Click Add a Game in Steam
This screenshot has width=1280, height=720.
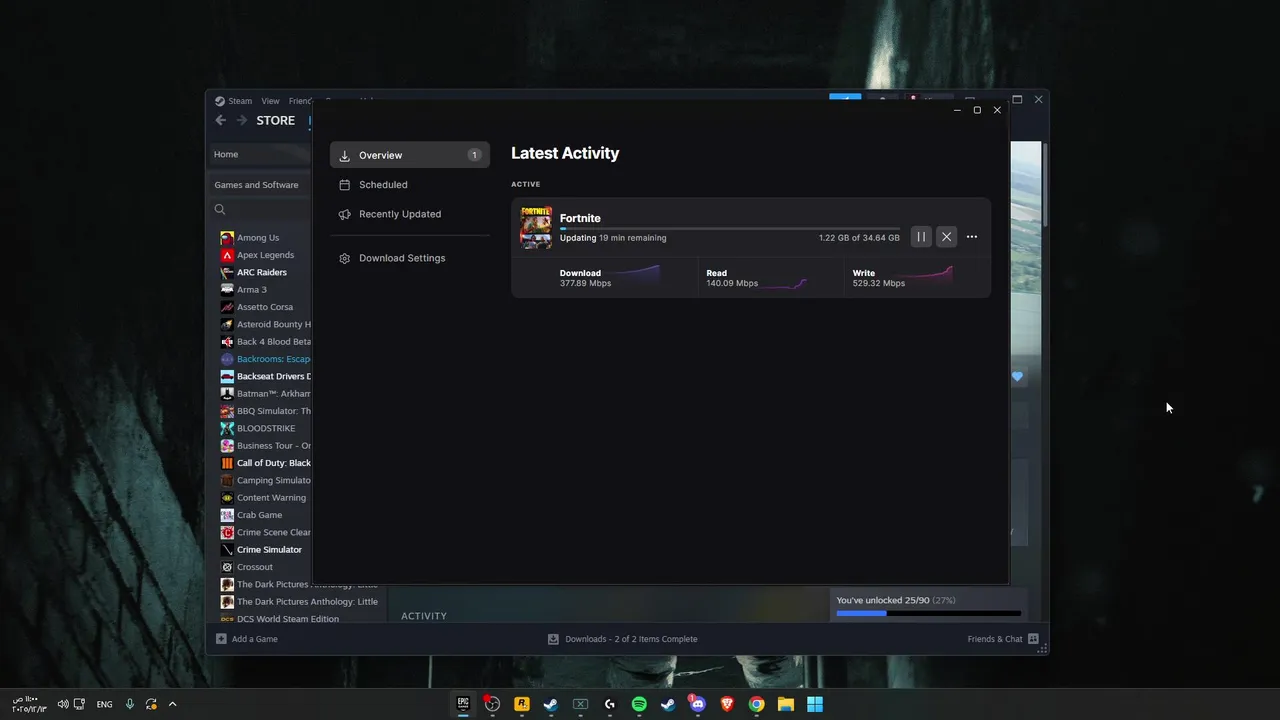pyautogui.click(x=247, y=639)
